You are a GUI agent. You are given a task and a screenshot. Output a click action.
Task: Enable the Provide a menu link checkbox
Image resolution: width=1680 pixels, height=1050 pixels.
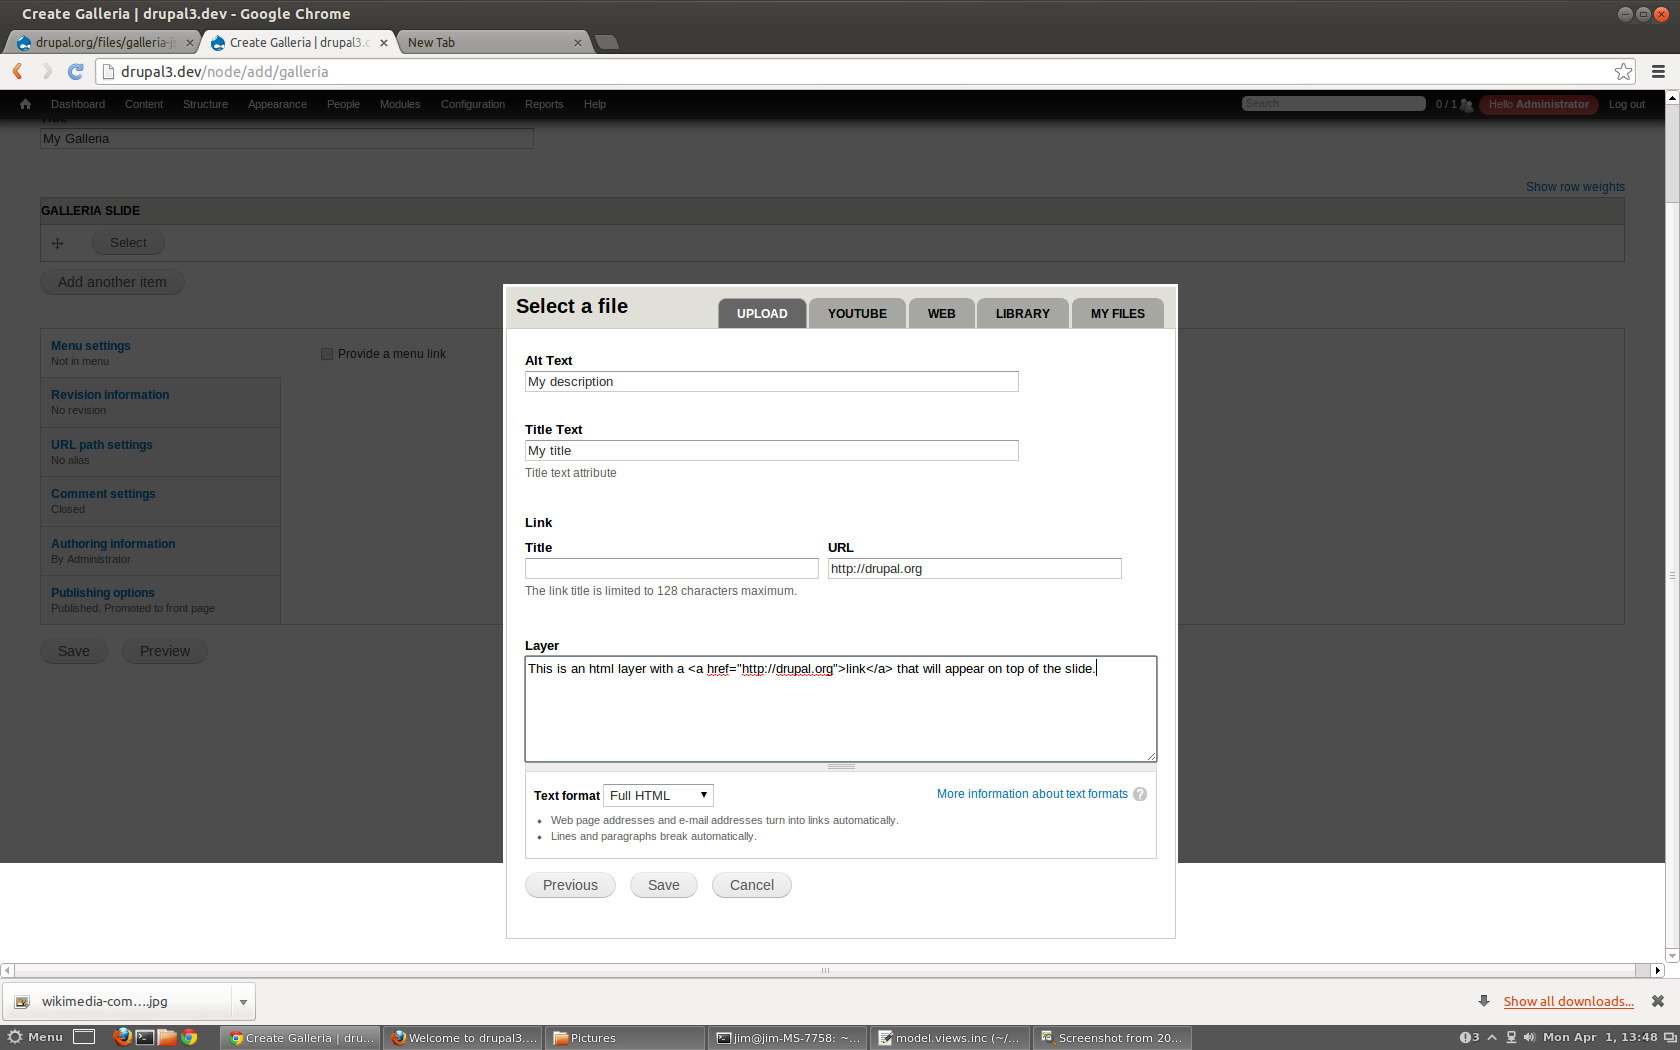(x=326, y=353)
